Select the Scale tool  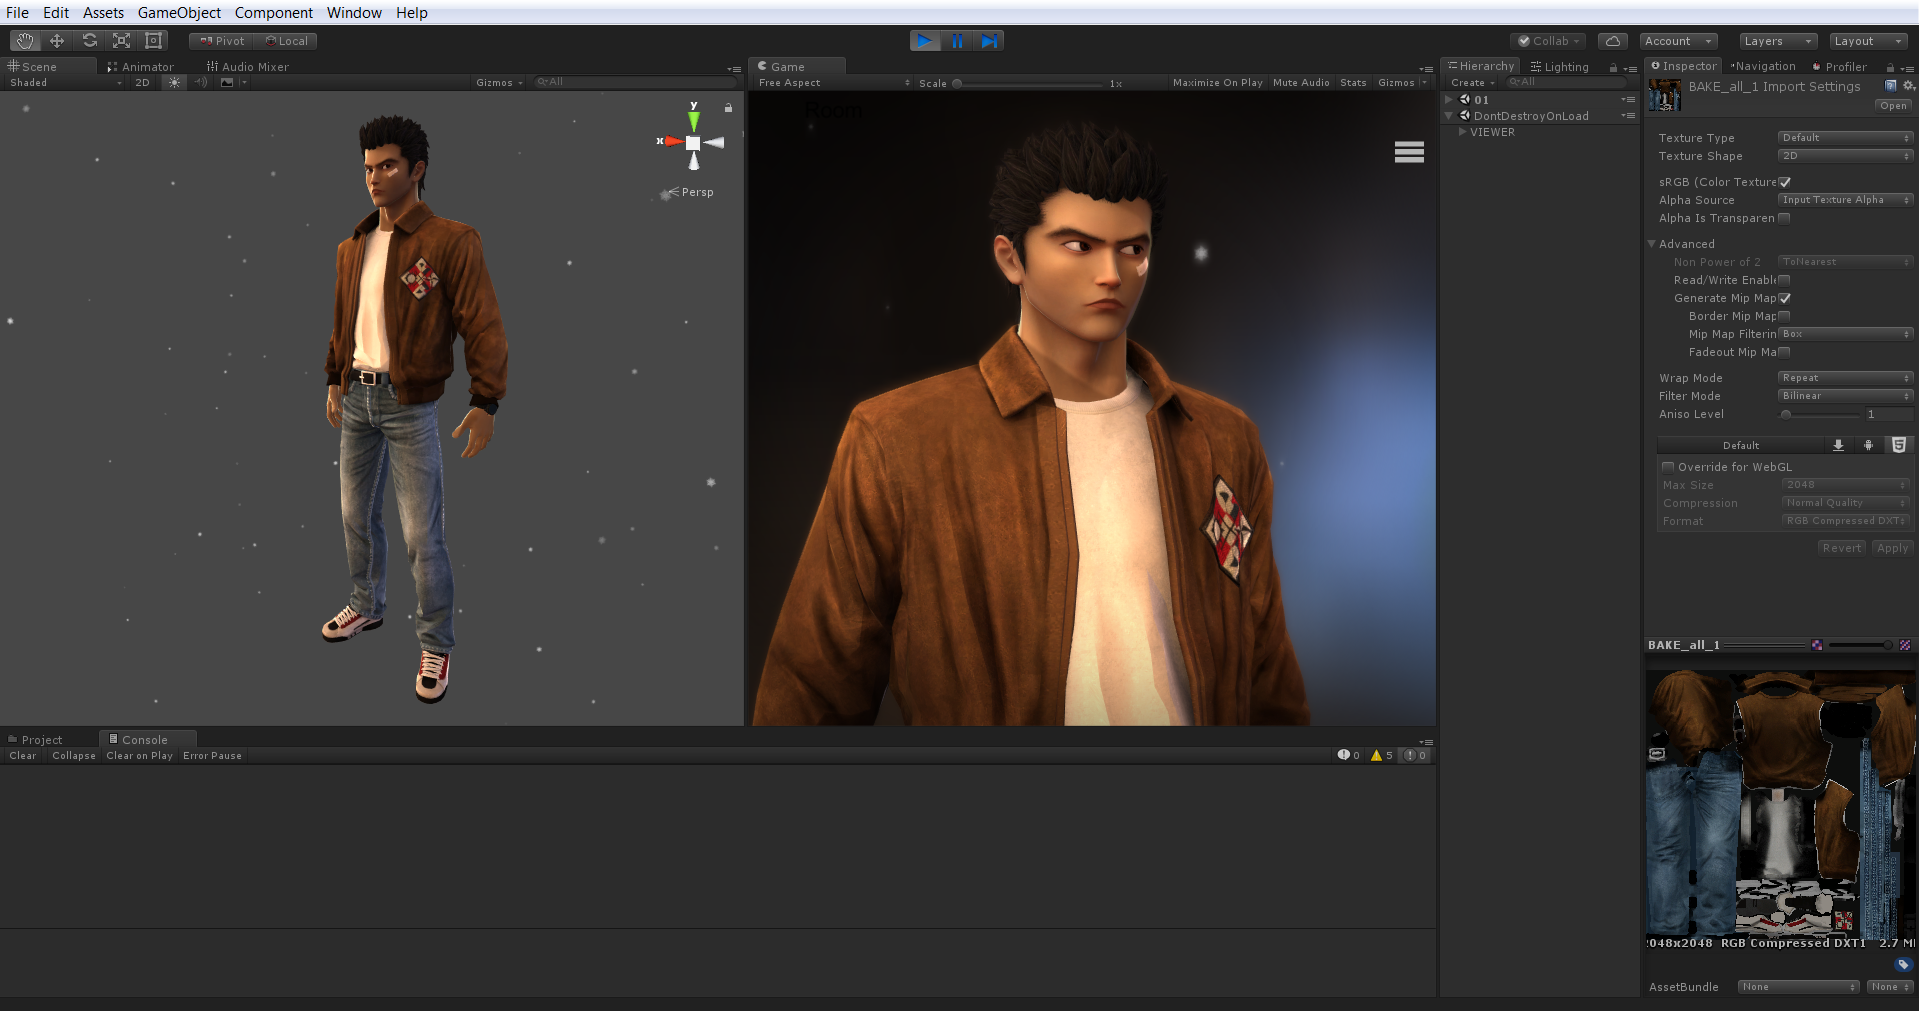pyautogui.click(x=122, y=41)
